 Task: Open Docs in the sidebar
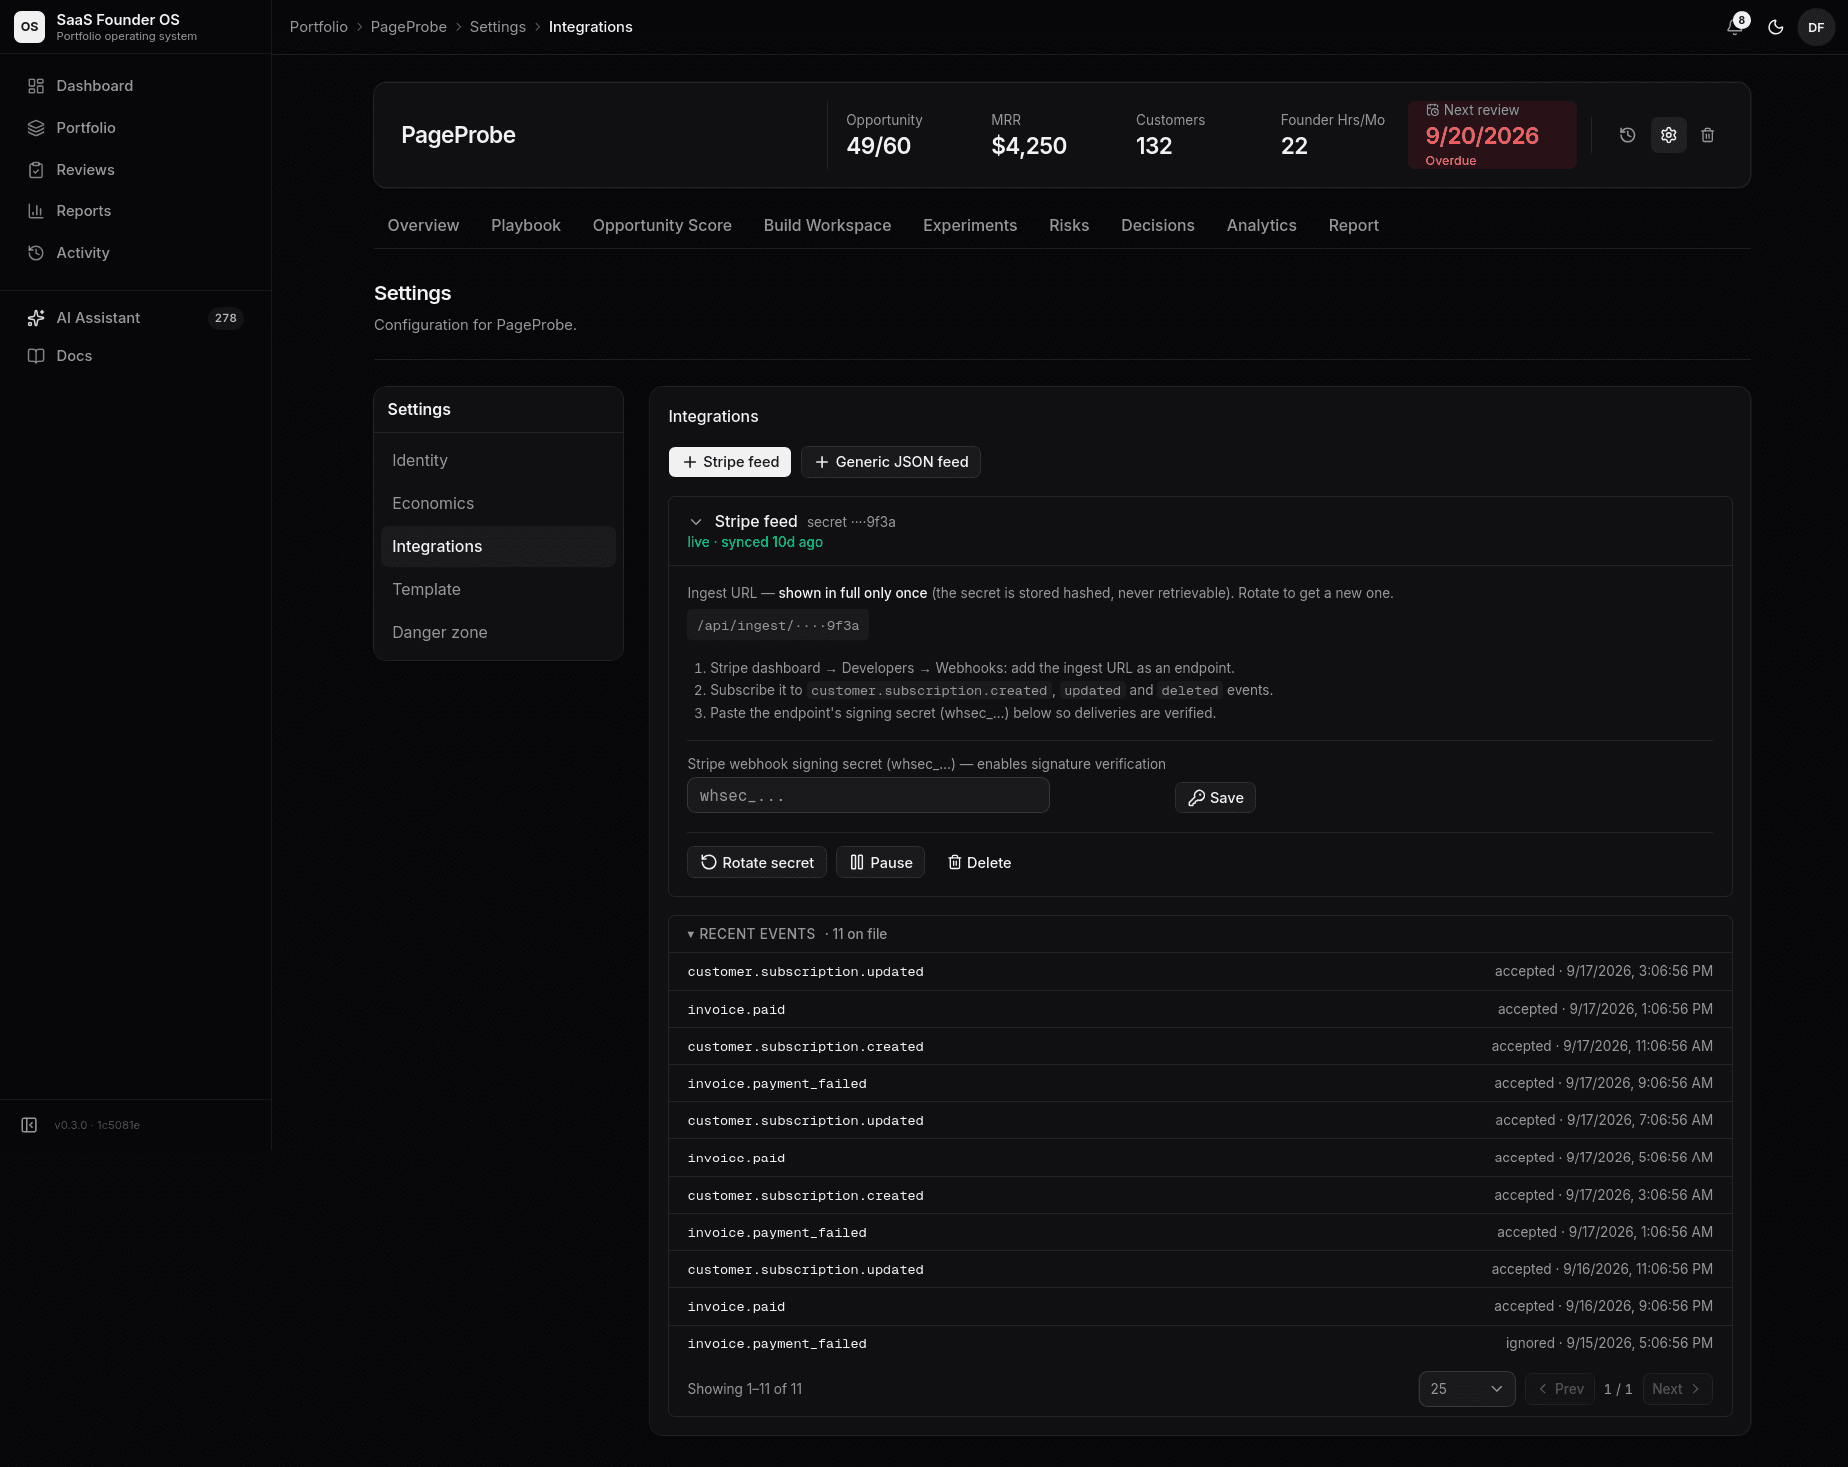tap(135, 356)
